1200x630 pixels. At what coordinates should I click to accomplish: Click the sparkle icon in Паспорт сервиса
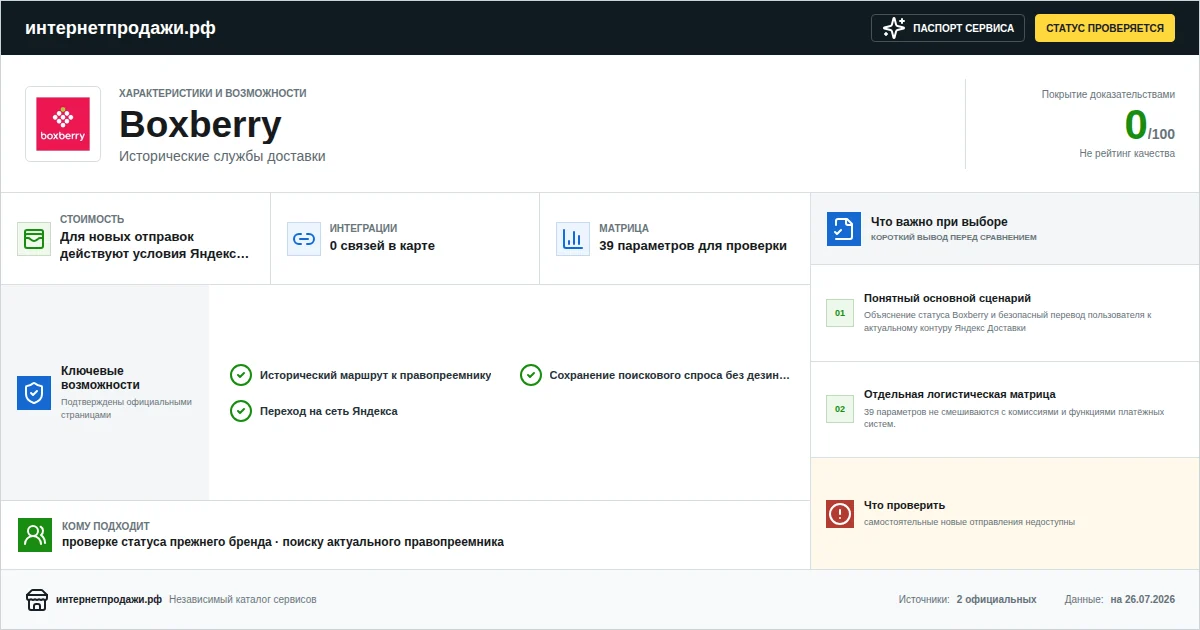click(x=894, y=28)
